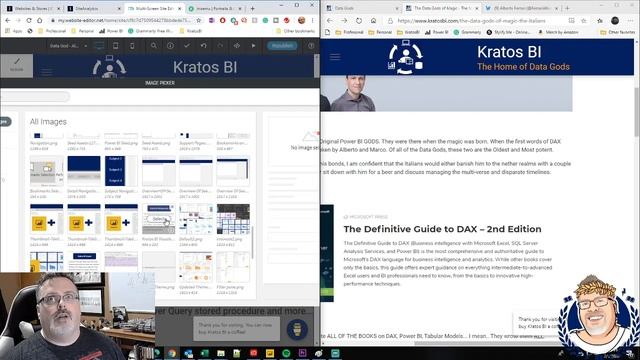
Task: Open Edge settings ellipsis menu
Action: pos(632,20)
